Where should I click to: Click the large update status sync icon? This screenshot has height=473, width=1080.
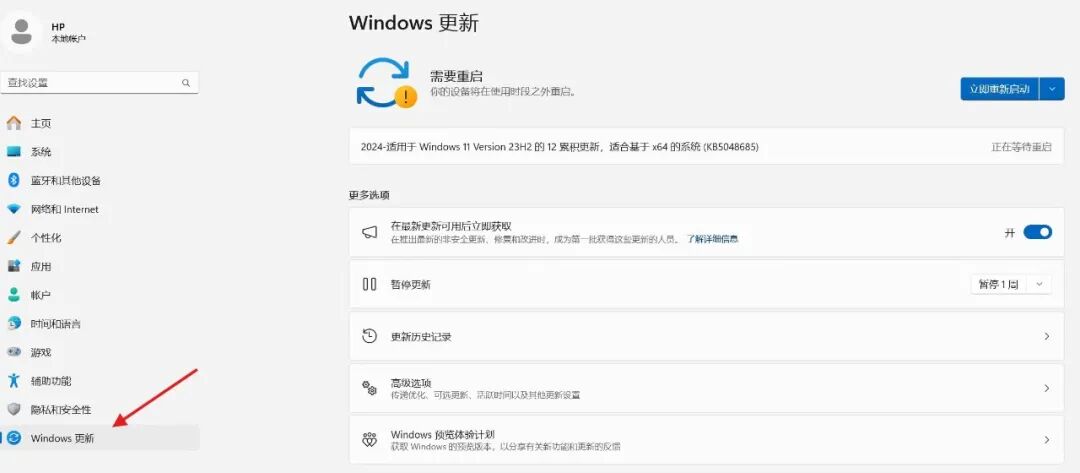[386, 83]
